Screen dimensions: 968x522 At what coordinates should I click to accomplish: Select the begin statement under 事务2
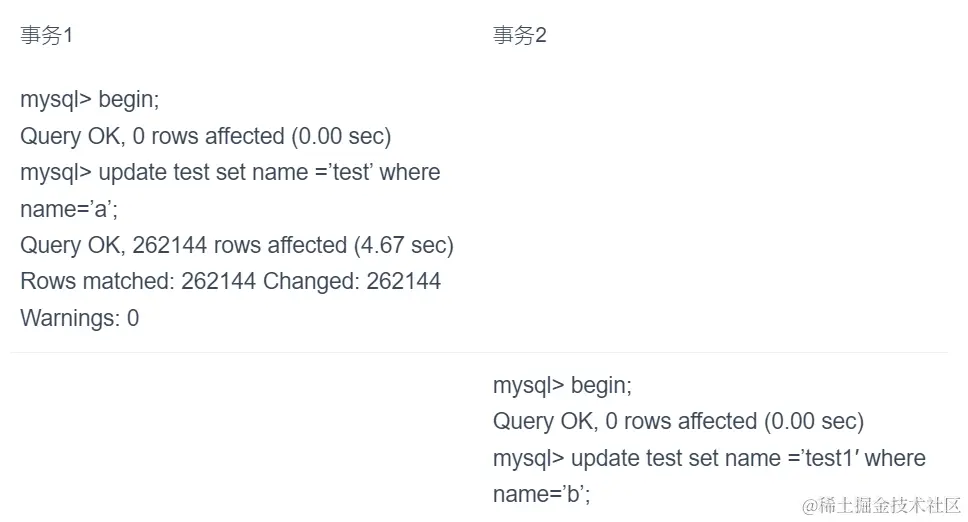563,385
